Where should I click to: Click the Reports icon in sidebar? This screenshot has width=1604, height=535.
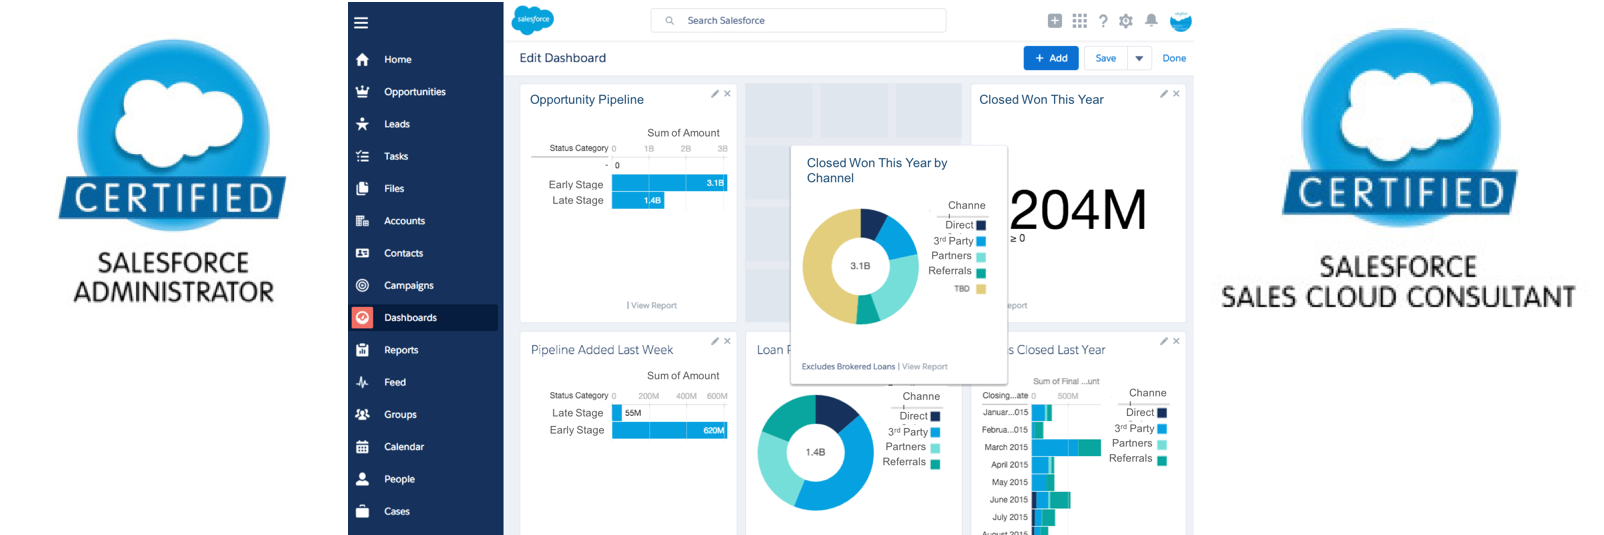[x=362, y=350]
